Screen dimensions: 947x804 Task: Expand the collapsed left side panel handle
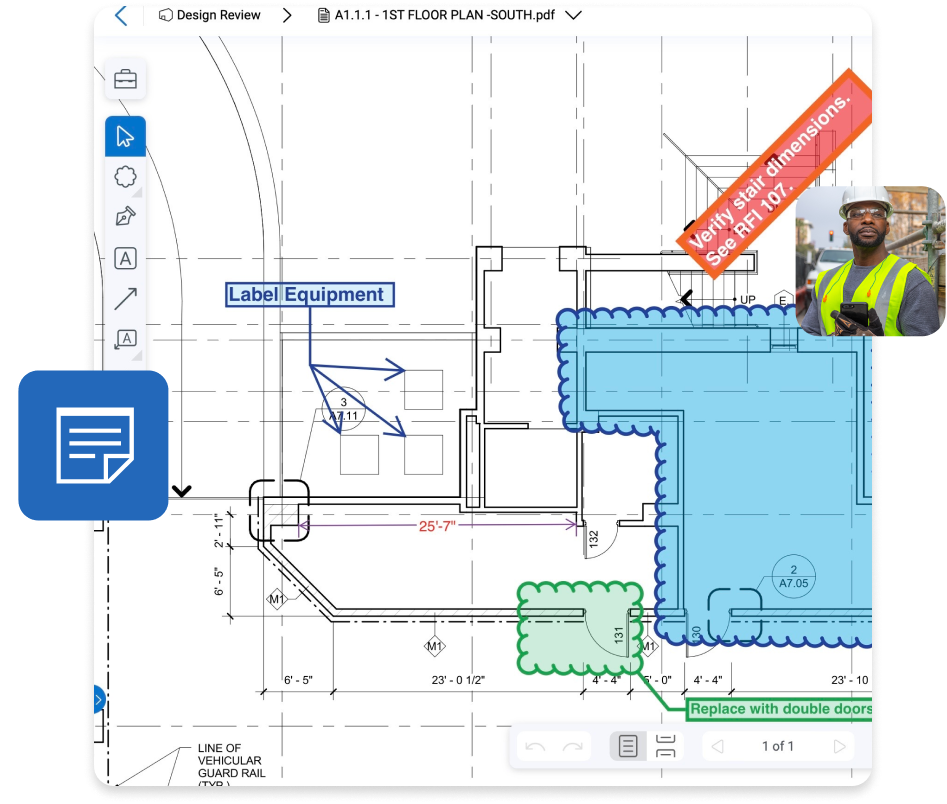[98, 699]
